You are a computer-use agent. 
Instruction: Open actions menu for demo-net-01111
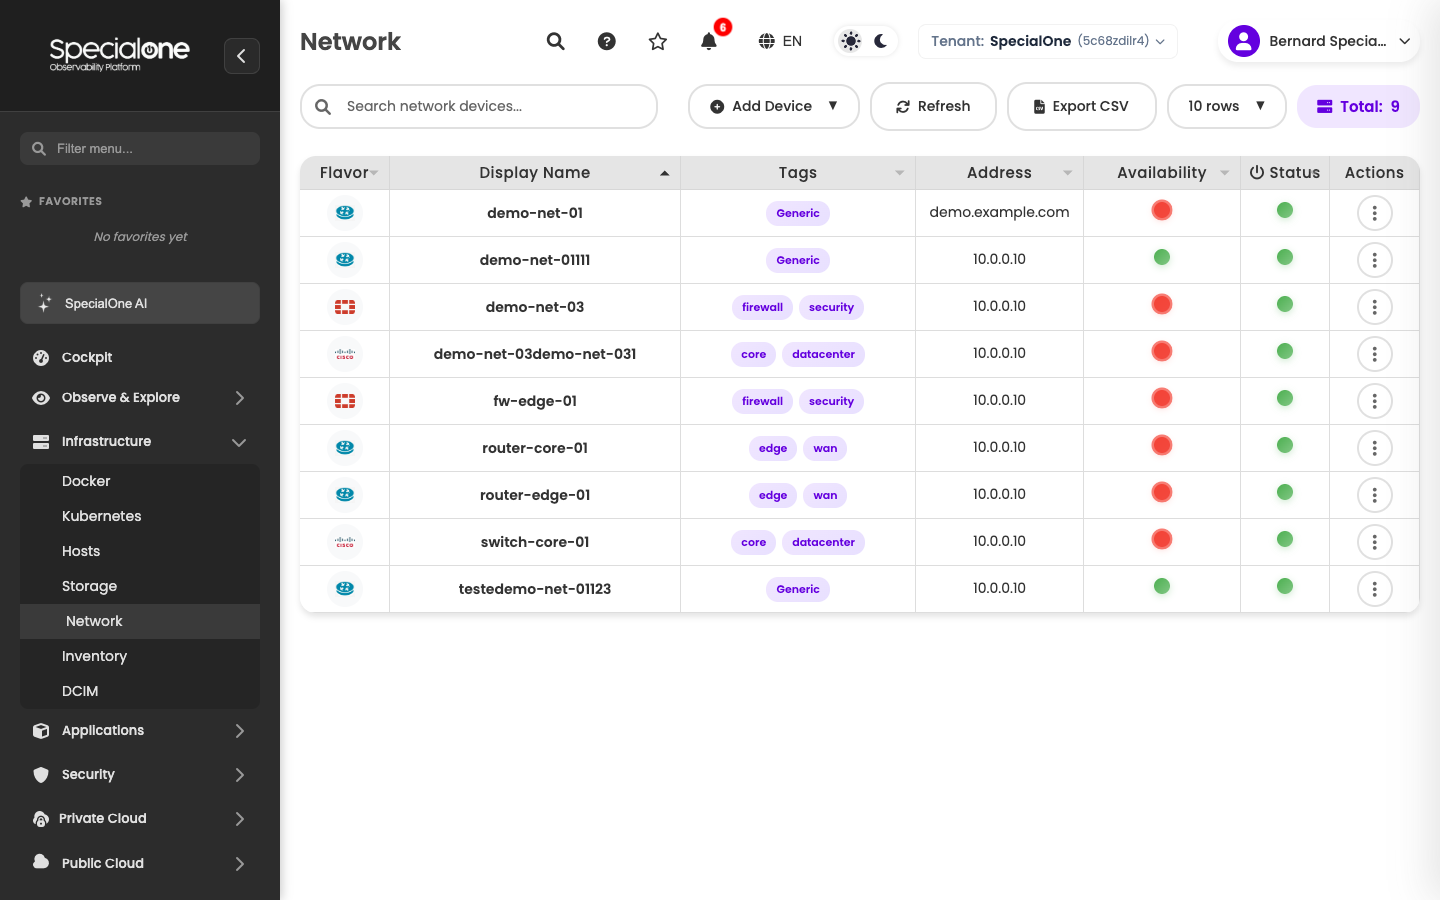tap(1375, 260)
